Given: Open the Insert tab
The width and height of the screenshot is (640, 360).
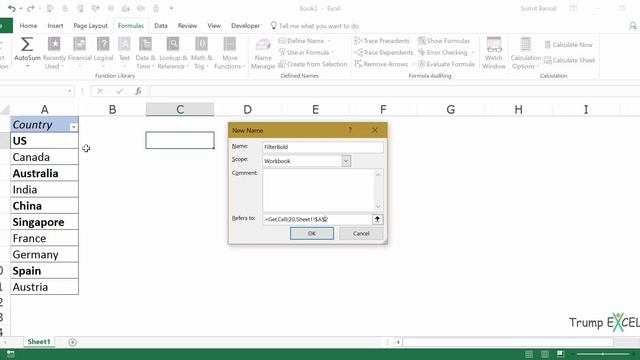Looking at the screenshot, I should 55,26.
